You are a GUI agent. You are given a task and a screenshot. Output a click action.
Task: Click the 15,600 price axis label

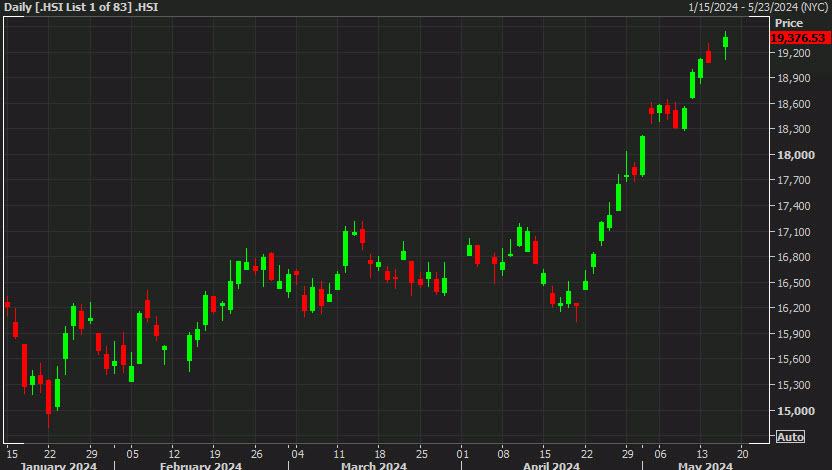(794, 359)
